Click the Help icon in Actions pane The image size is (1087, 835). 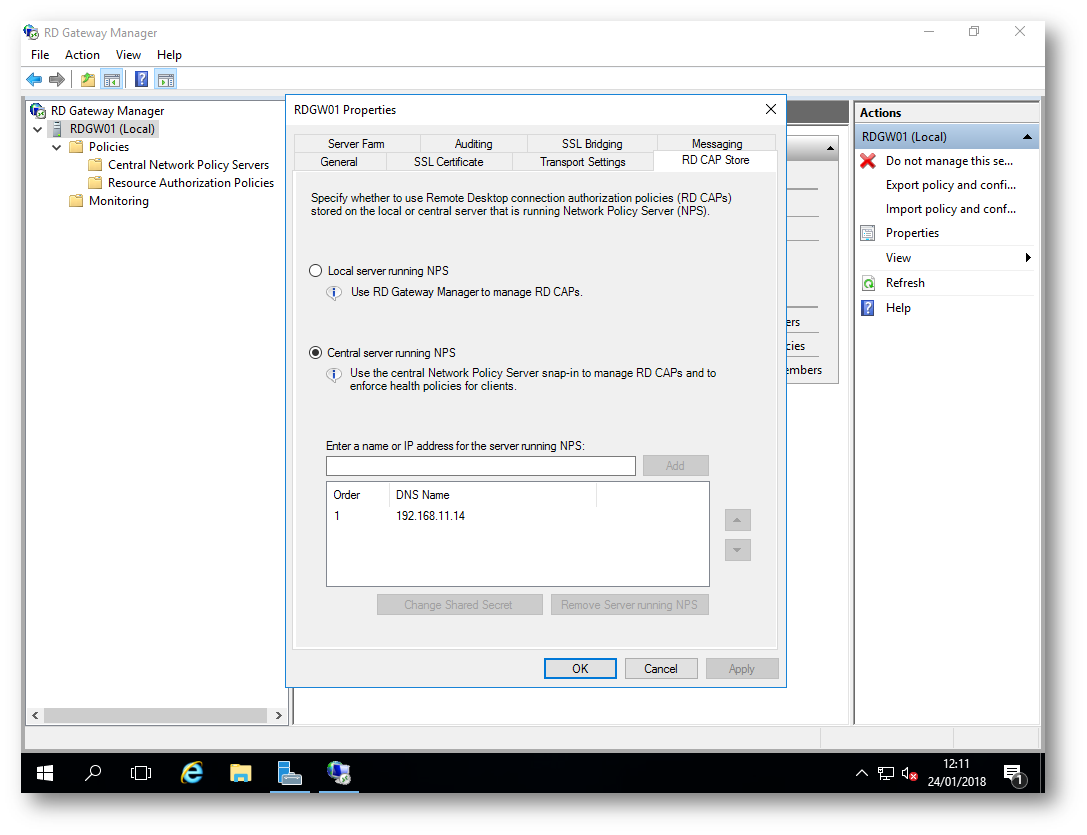coord(868,308)
